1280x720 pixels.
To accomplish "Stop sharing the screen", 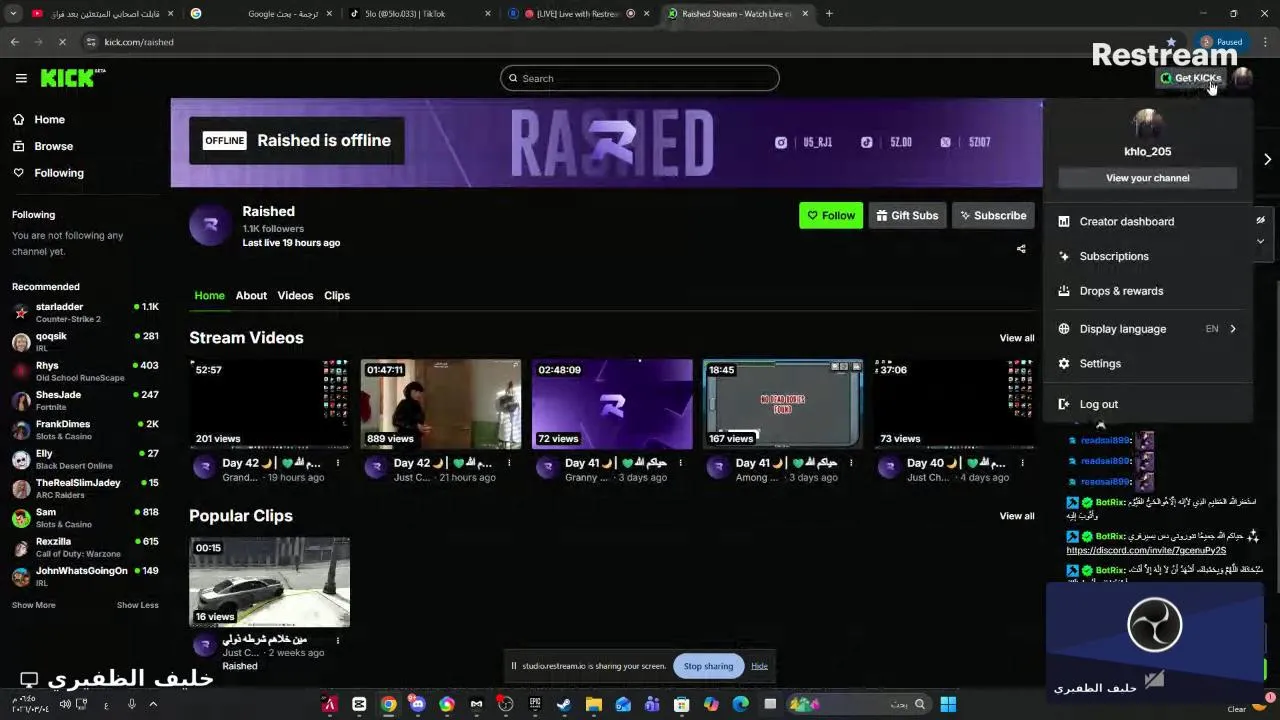I will point(708,666).
